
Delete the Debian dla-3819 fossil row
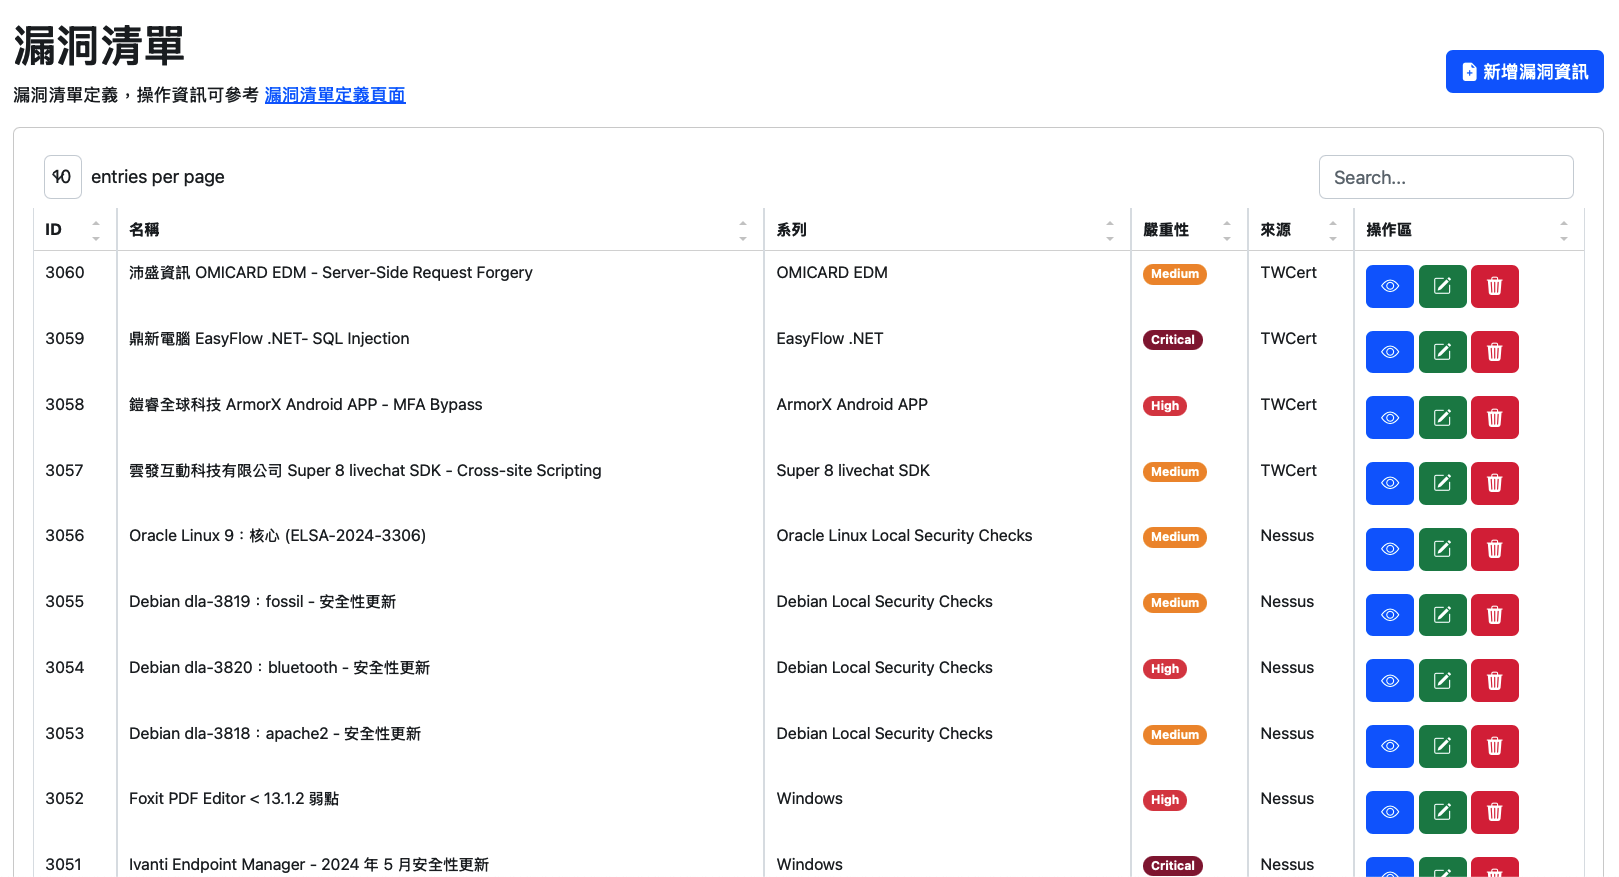coord(1494,615)
